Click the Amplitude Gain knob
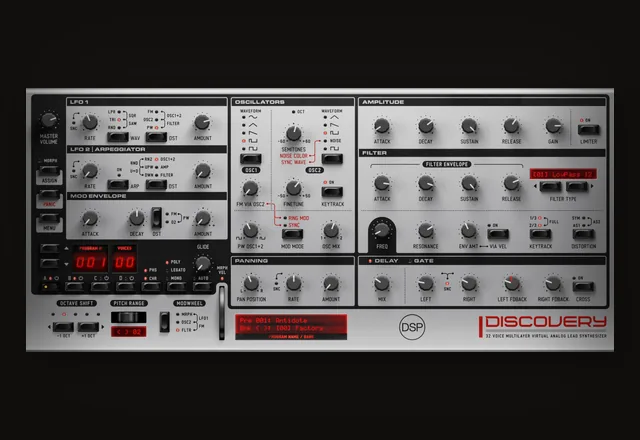This screenshot has width=640, height=440. (553, 126)
